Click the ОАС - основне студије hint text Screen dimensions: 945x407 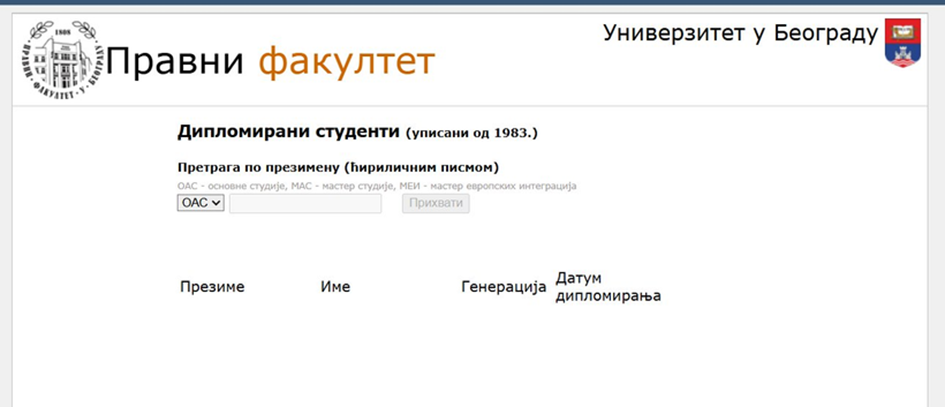236,186
